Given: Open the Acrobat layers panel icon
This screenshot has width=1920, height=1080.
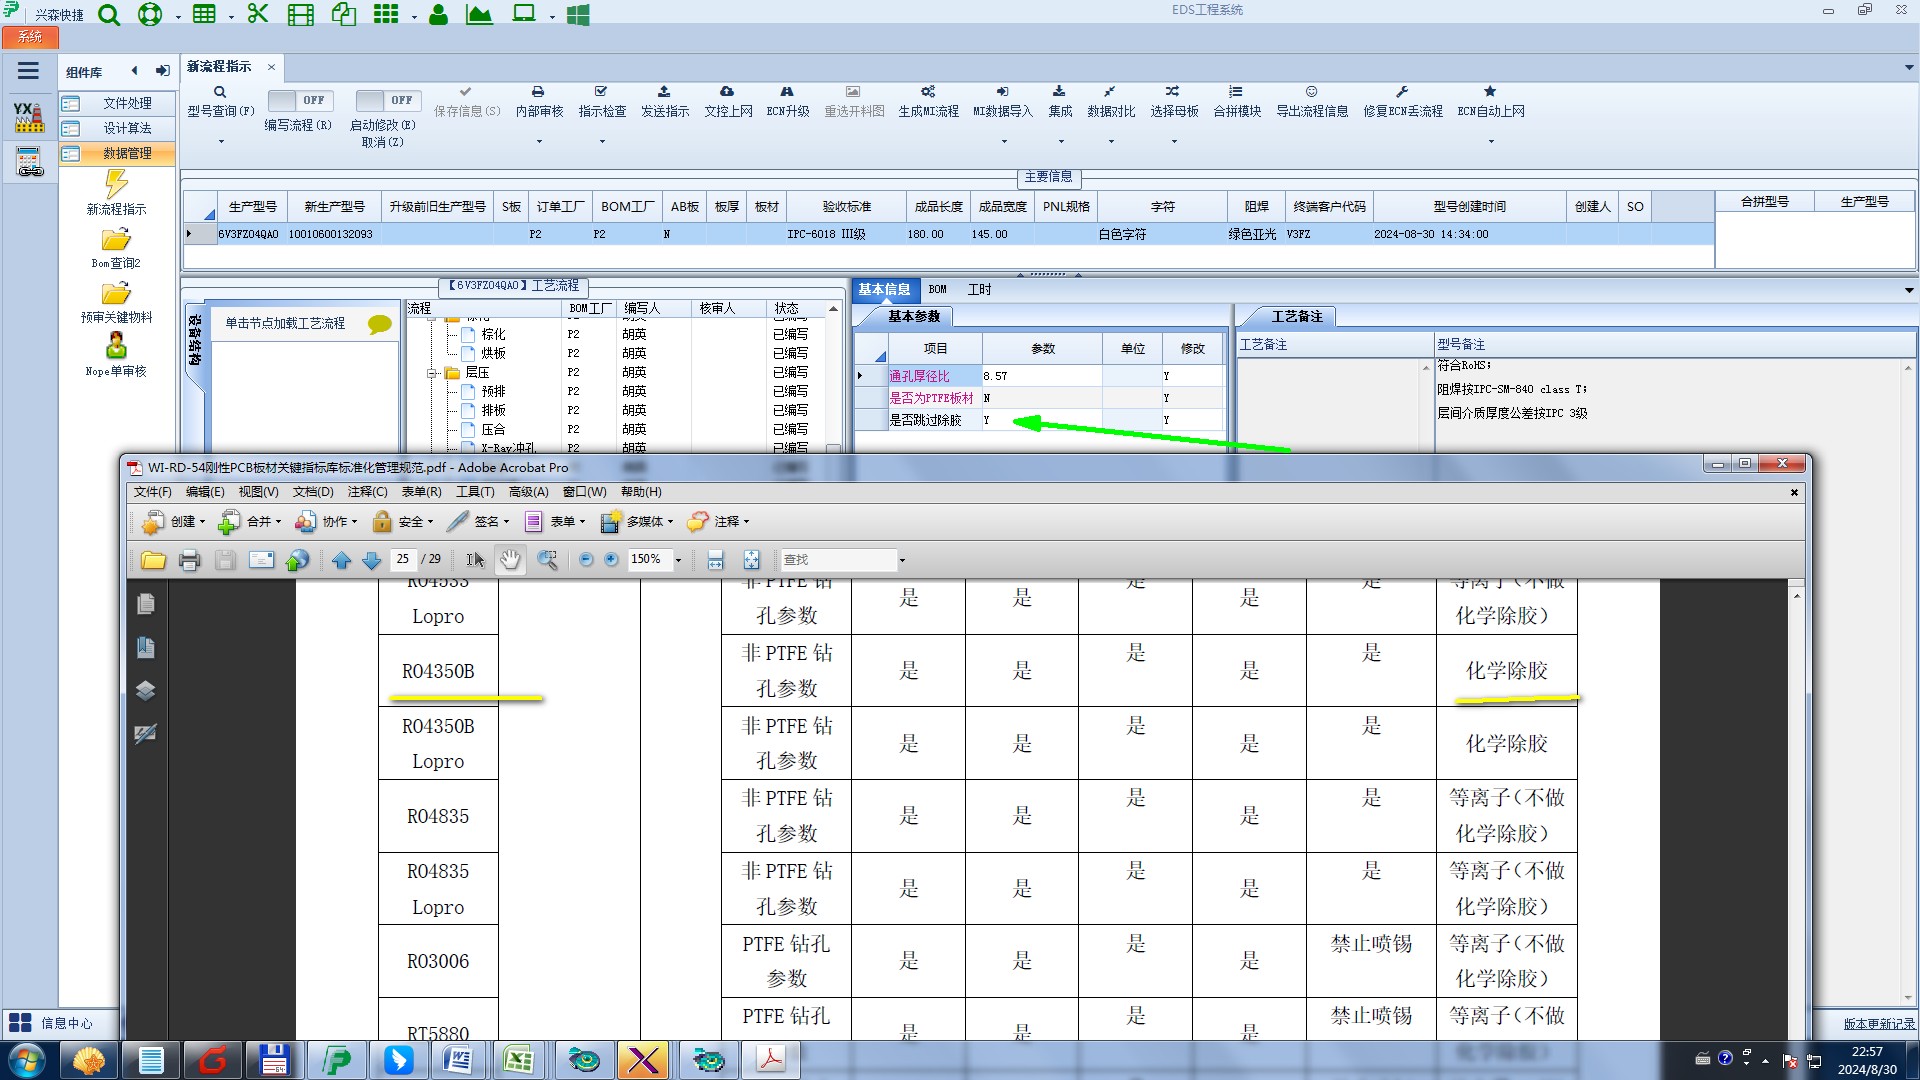Looking at the screenshot, I should click(145, 691).
